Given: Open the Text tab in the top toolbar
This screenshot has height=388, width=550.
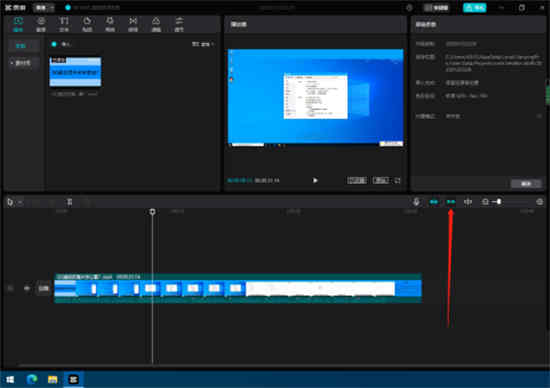Looking at the screenshot, I should (x=64, y=24).
